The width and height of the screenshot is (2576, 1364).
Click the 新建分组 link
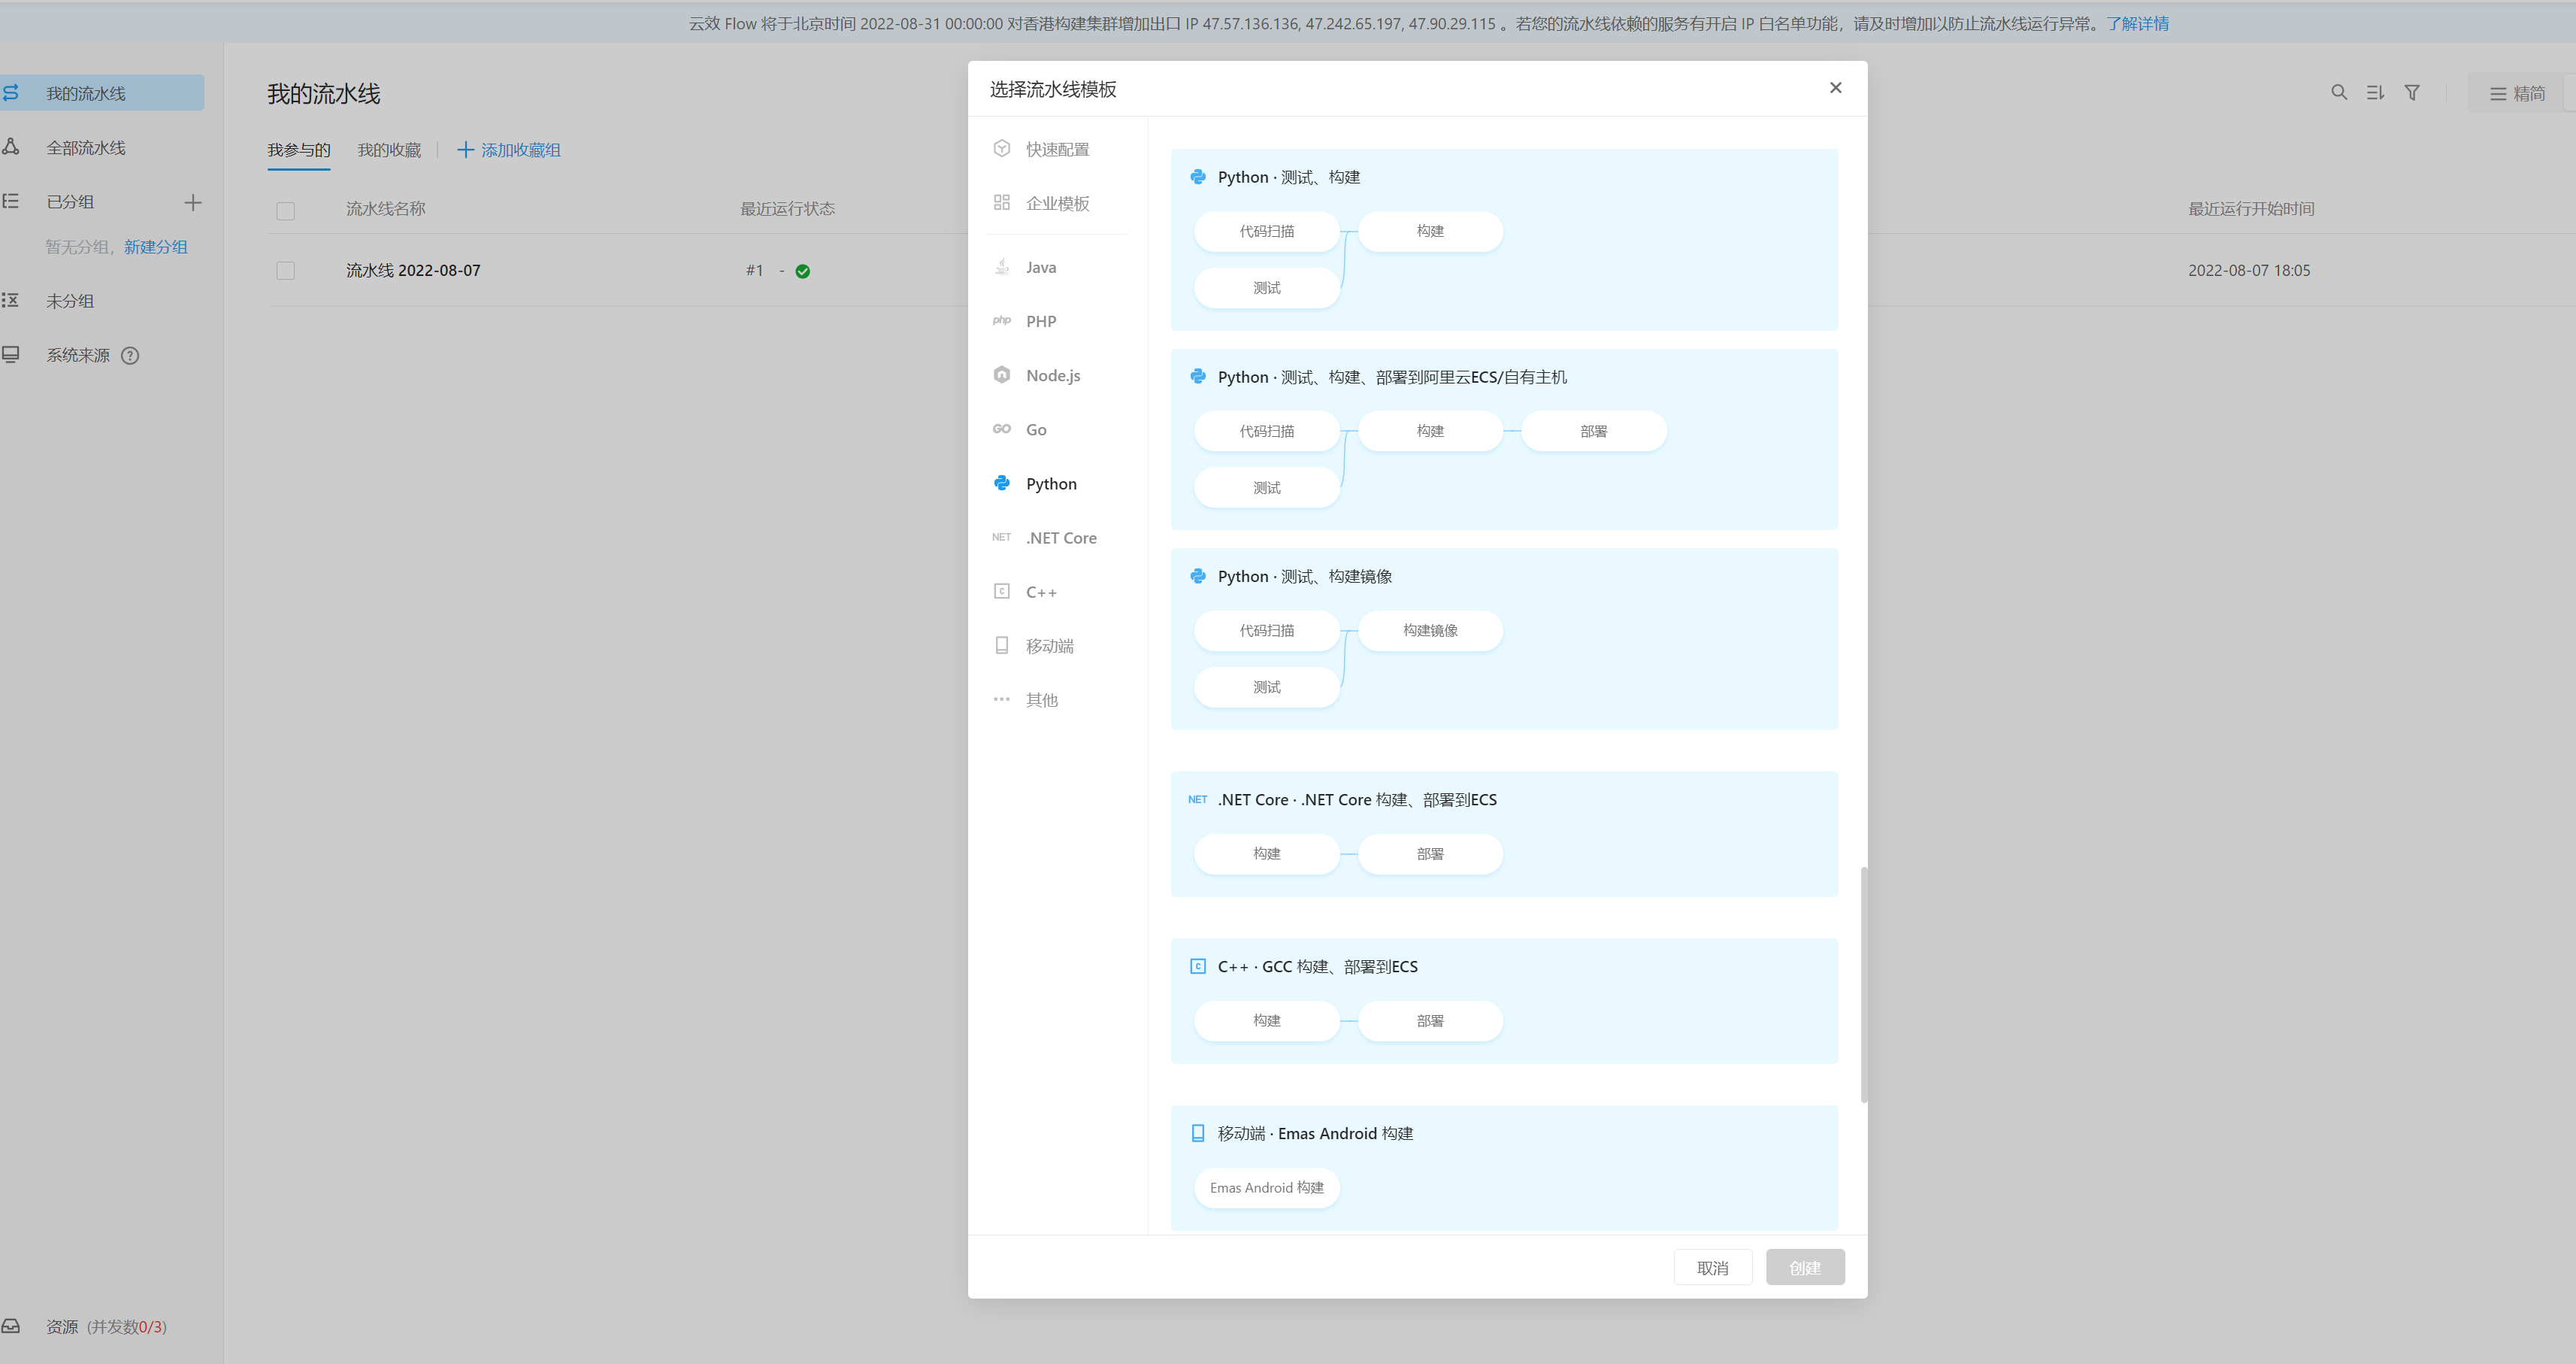point(155,247)
